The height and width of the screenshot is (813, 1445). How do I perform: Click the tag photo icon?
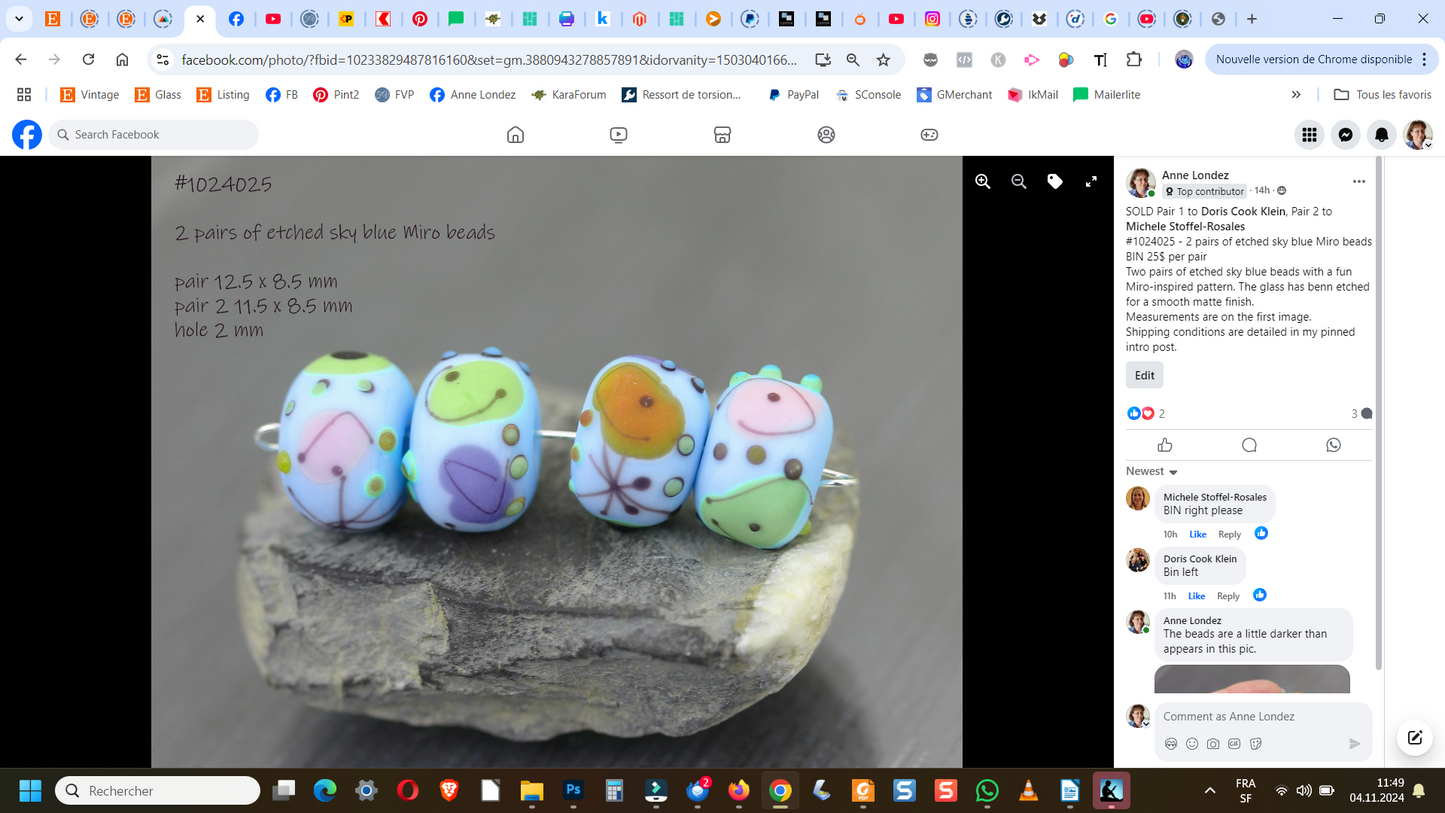1055,181
